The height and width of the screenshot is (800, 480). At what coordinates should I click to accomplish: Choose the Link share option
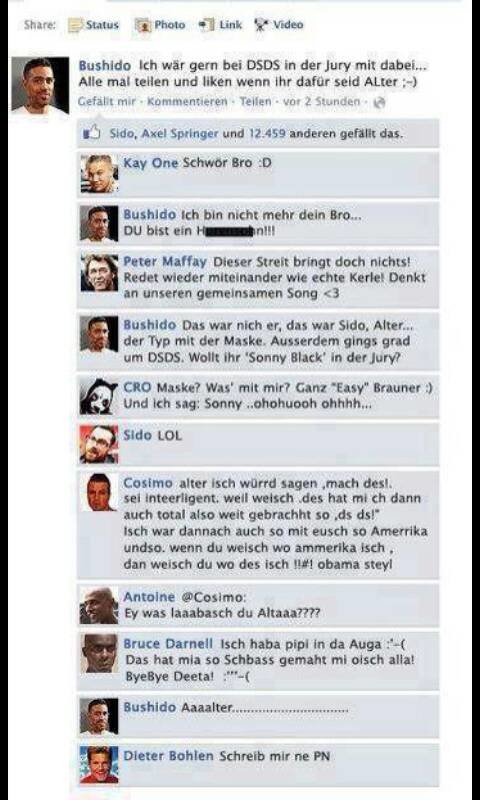220,25
